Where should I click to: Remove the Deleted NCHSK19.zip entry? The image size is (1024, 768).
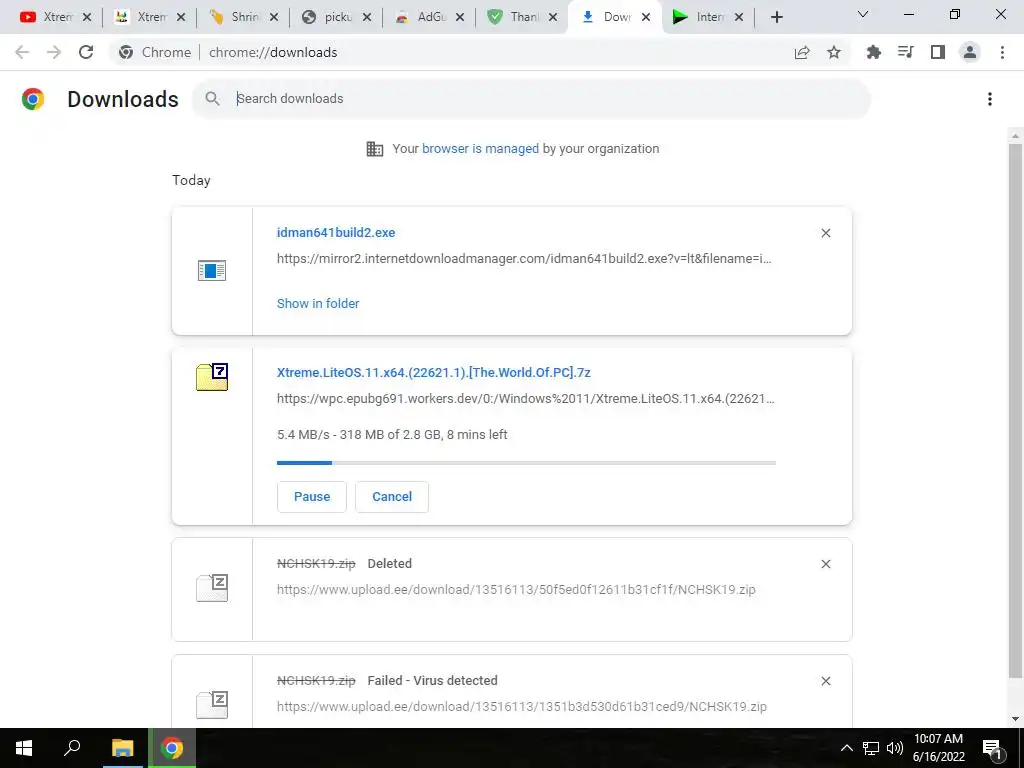826,564
